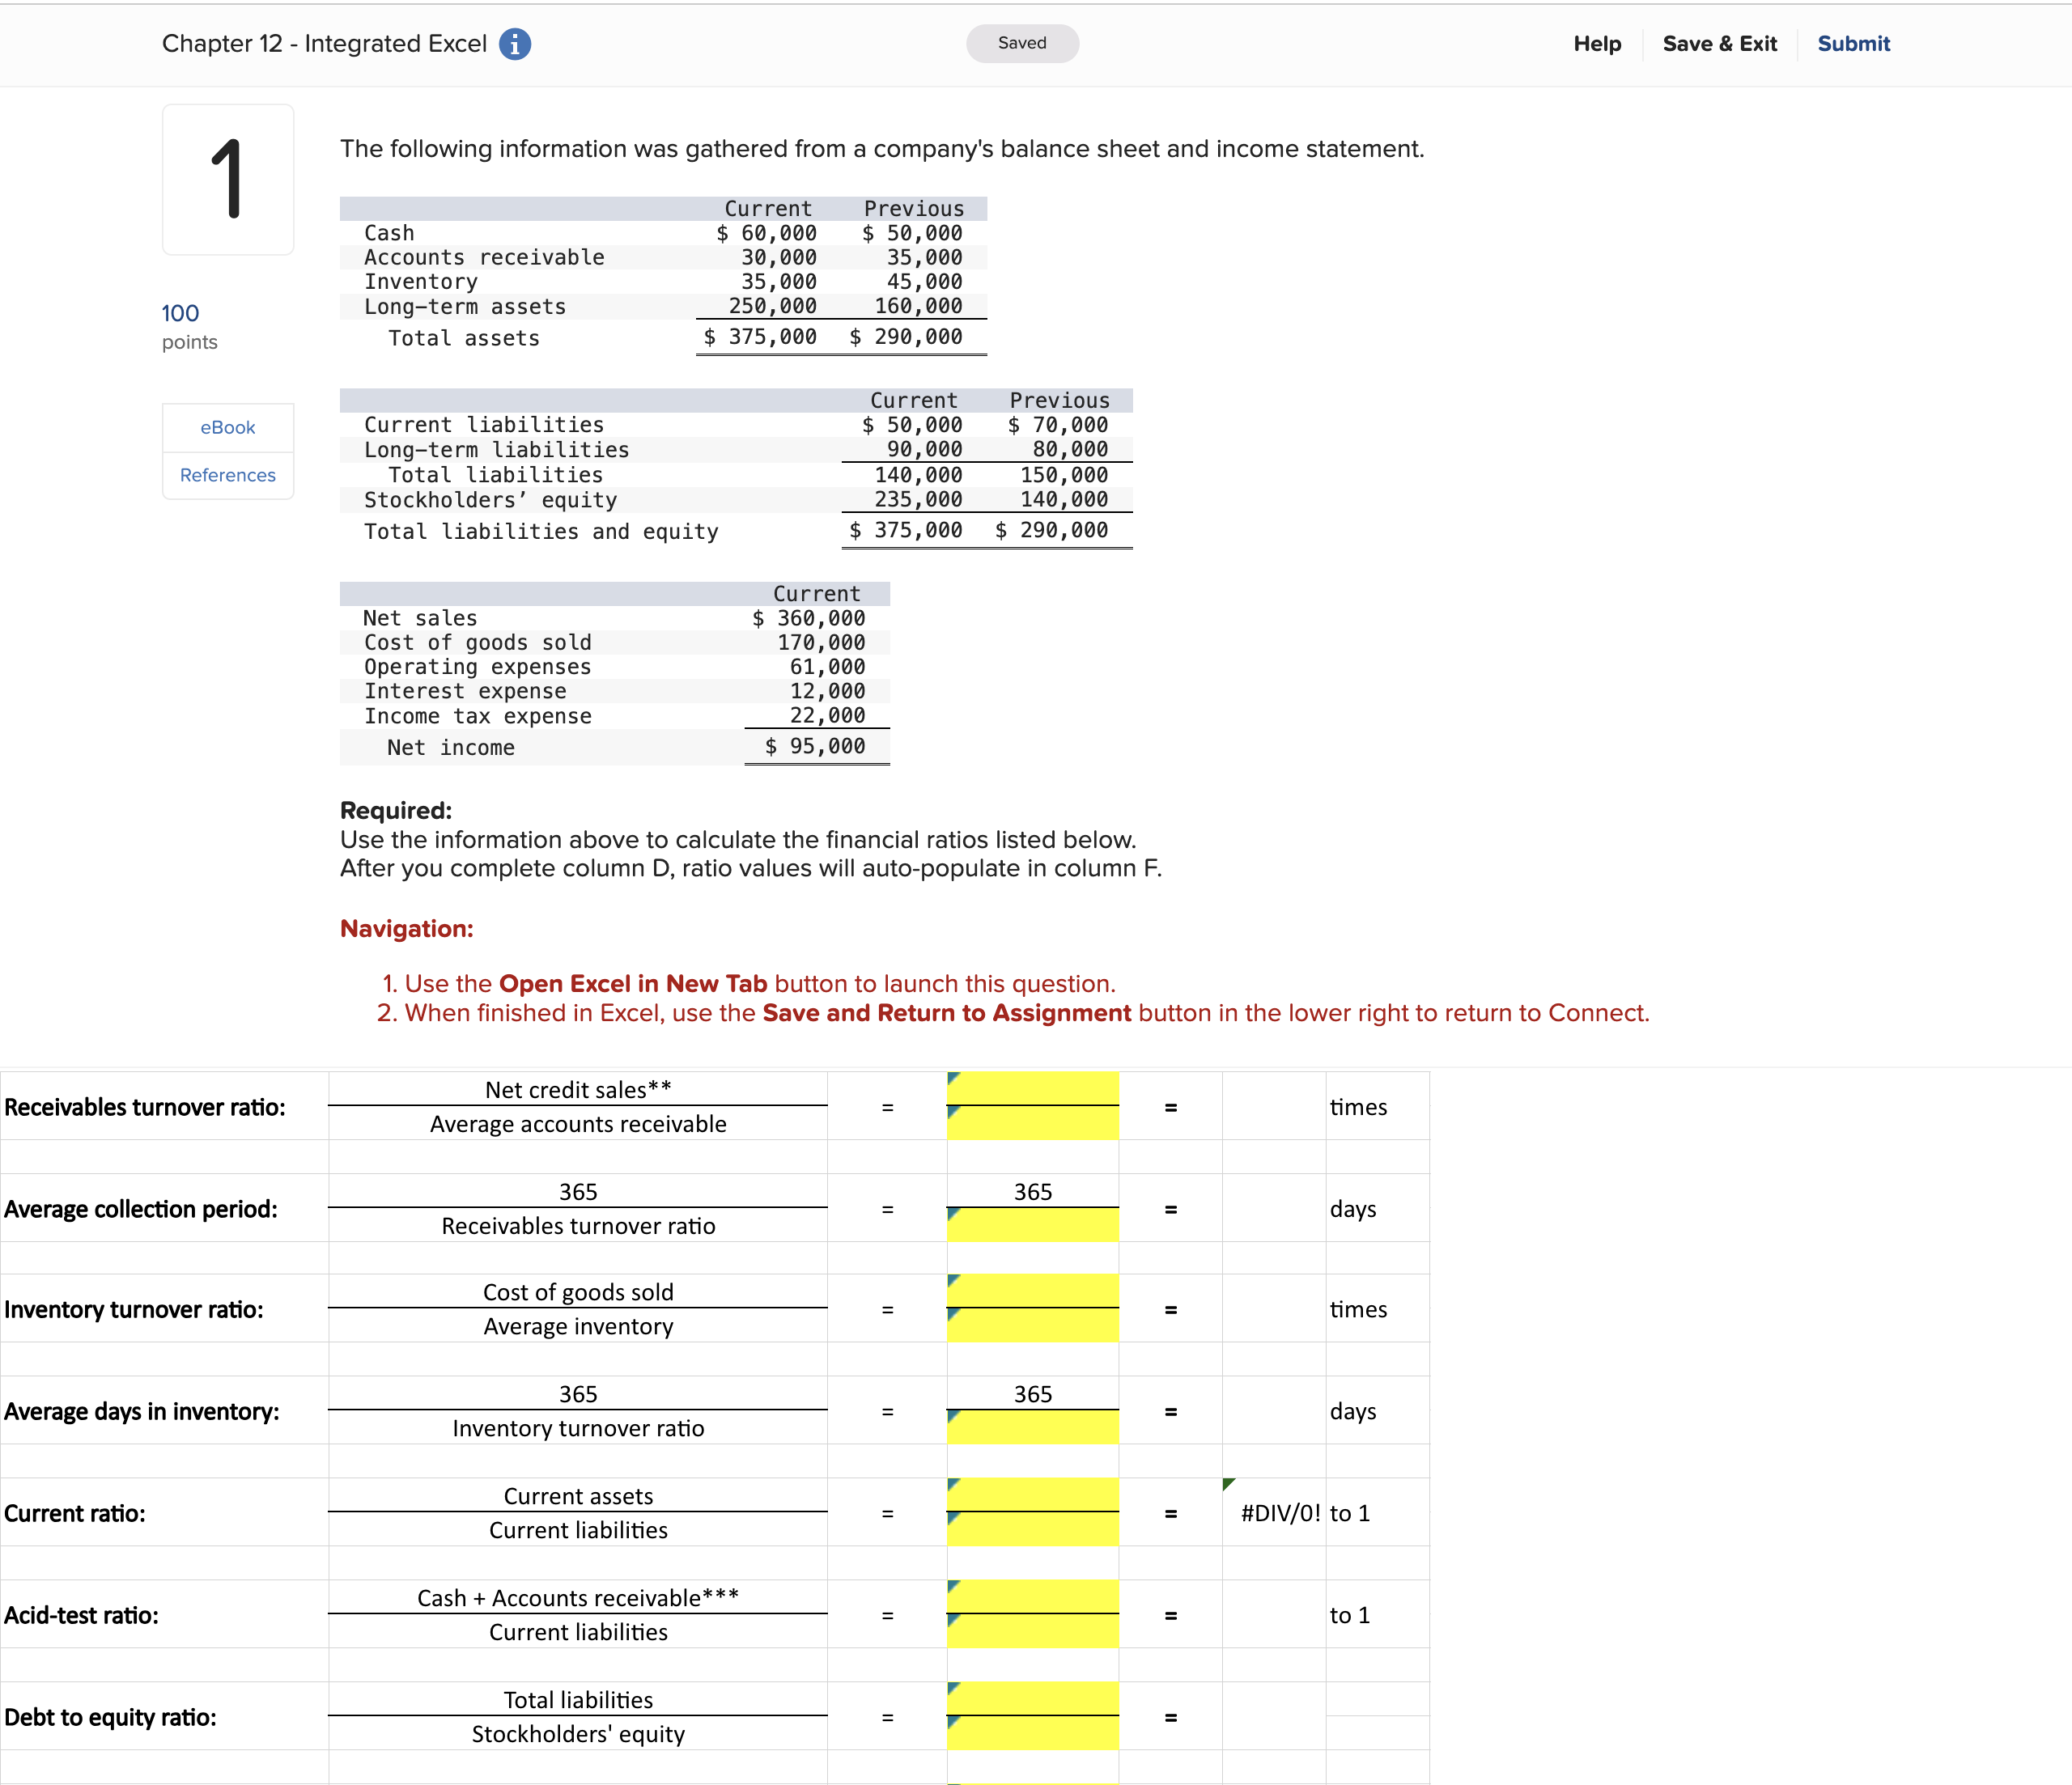Submit the assignment
Viewport: 2072px width, 1785px height.
coord(1853,44)
